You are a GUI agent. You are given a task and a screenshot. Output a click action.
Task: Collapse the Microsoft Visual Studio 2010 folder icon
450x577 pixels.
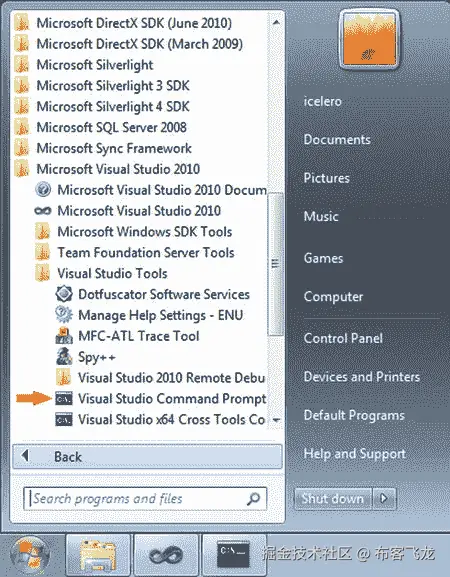point(21,169)
